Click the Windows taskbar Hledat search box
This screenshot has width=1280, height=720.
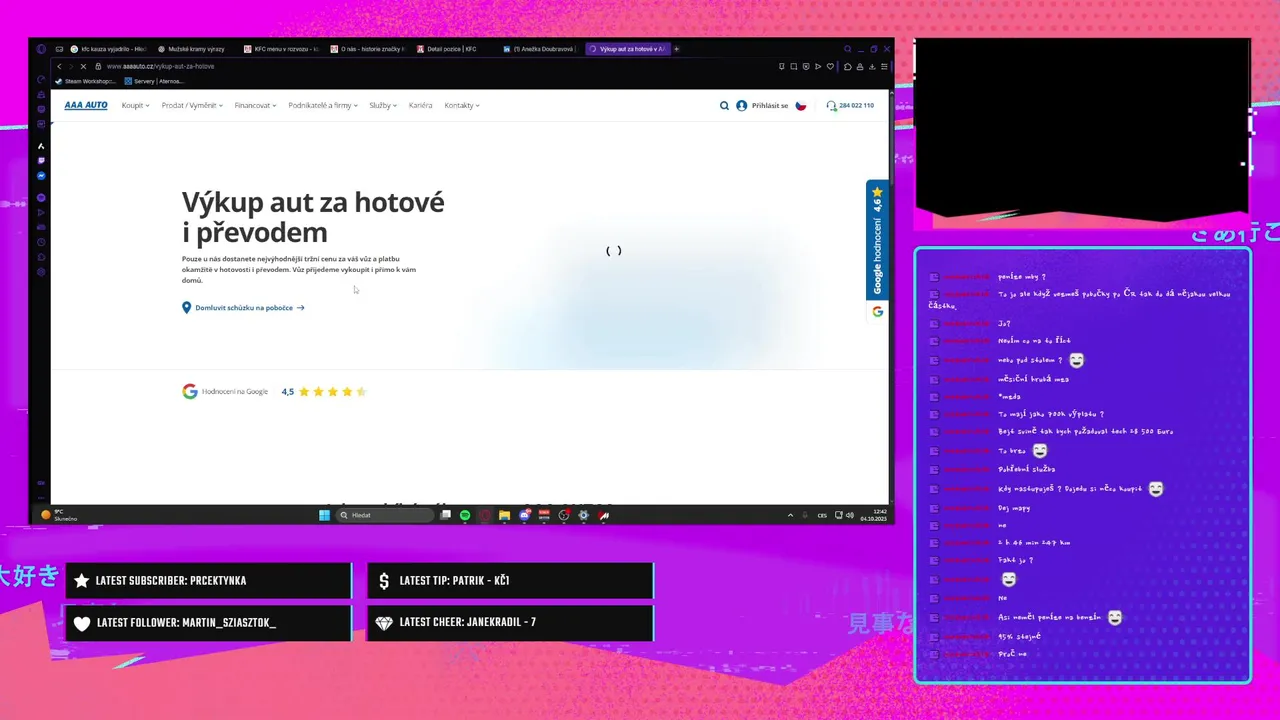point(385,515)
